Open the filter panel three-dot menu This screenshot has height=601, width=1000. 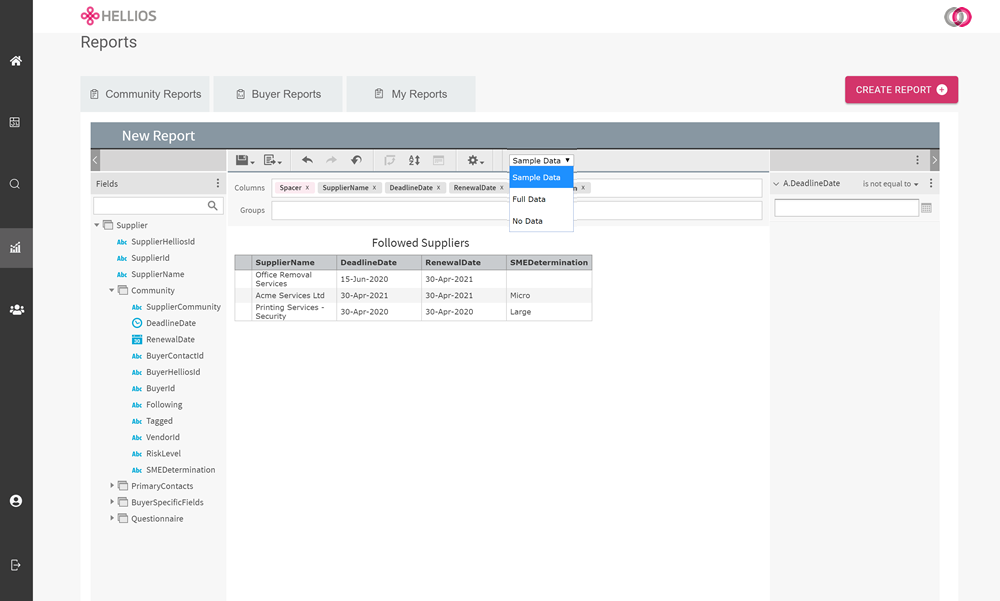tap(917, 160)
